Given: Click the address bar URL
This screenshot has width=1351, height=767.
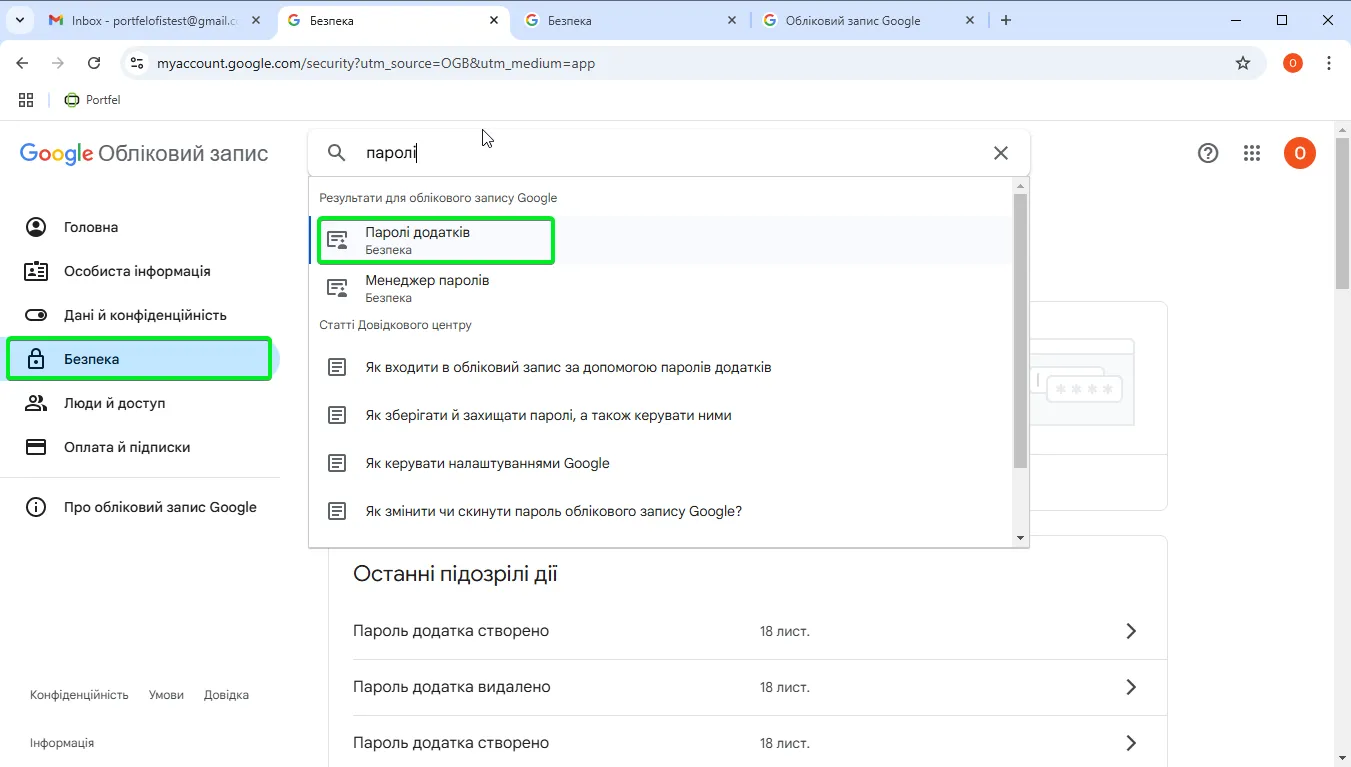Looking at the screenshot, I should pos(376,63).
